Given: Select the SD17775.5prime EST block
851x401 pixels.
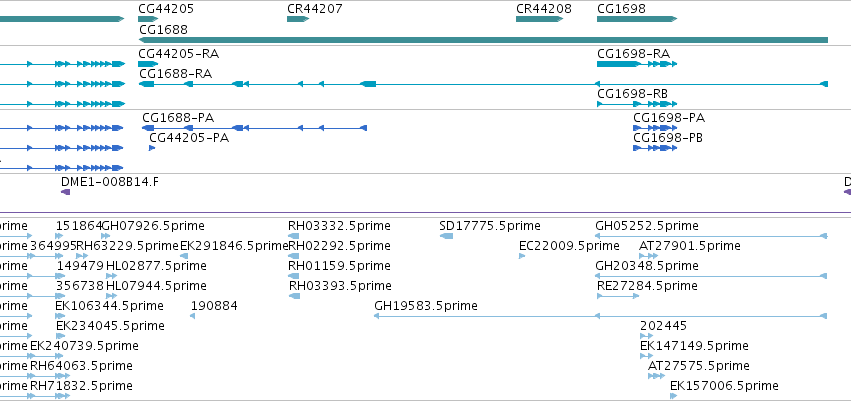Looking at the screenshot, I should click(x=447, y=236).
